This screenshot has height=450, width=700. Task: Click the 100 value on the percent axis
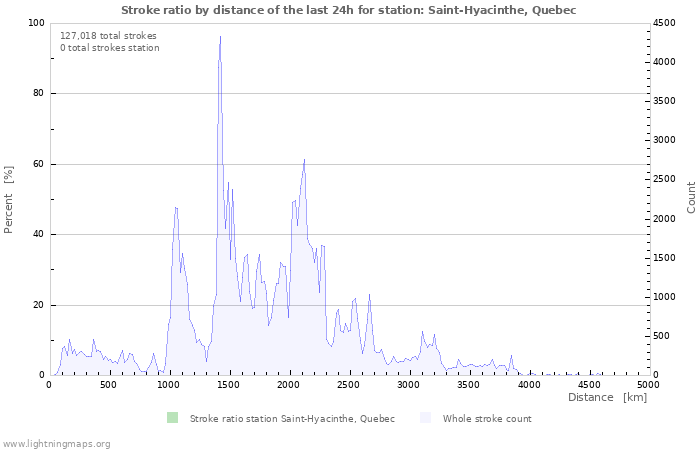pyautogui.click(x=36, y=23)
